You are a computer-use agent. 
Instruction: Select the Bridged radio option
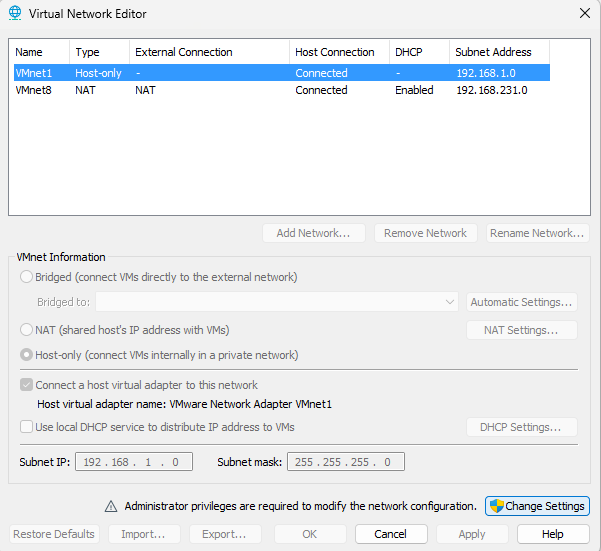point(26,277)
